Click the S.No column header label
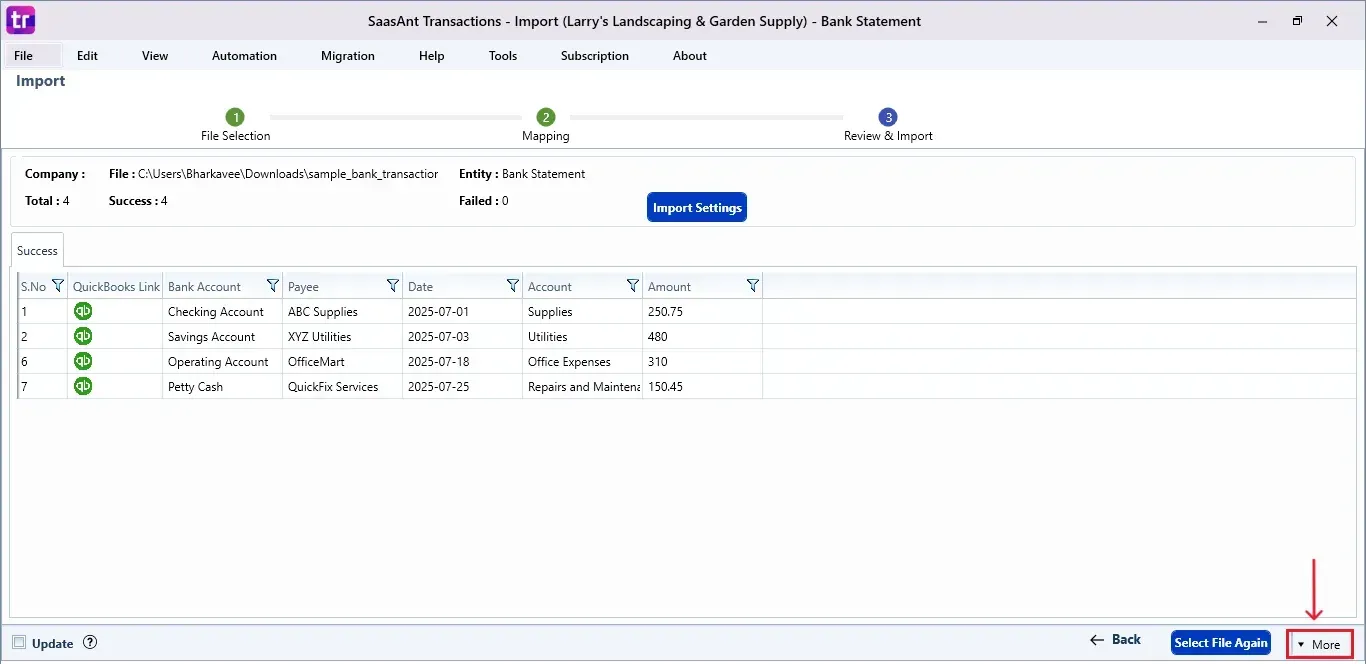Screen dimensions: 1366x664 (34, 287)
